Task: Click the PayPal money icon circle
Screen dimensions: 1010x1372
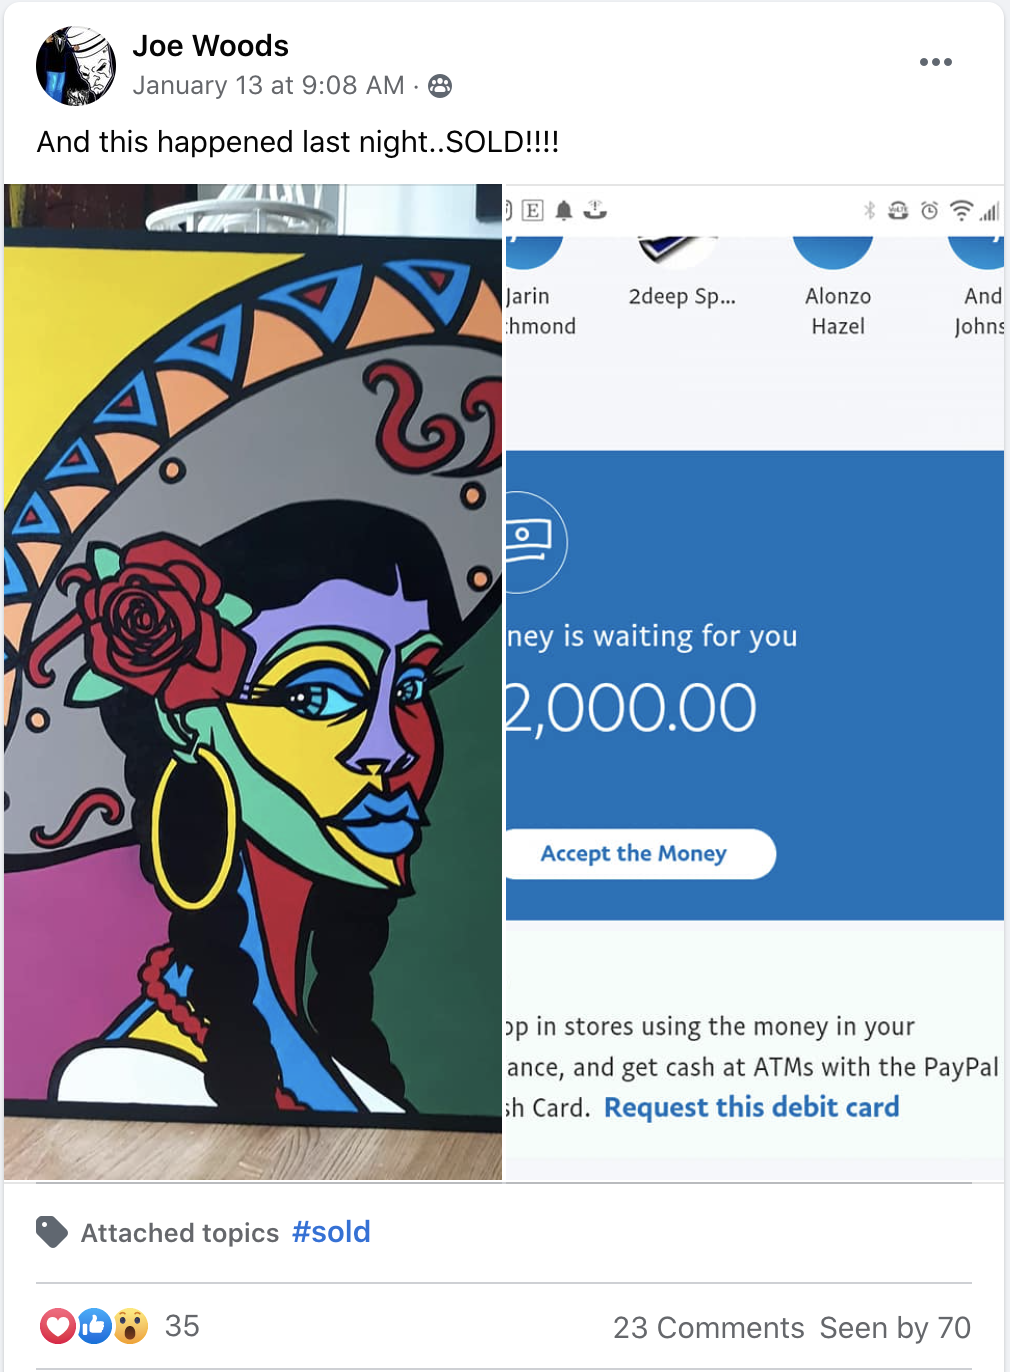Action: pyautogui.click(x=530, y=541)
